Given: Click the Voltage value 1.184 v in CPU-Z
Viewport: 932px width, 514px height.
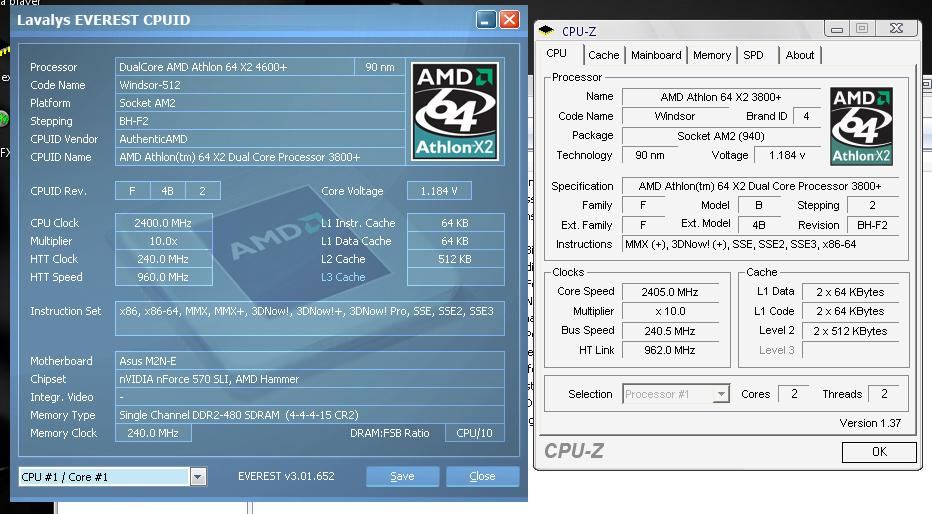Looking at the screenshot, I should click(787, 155).
